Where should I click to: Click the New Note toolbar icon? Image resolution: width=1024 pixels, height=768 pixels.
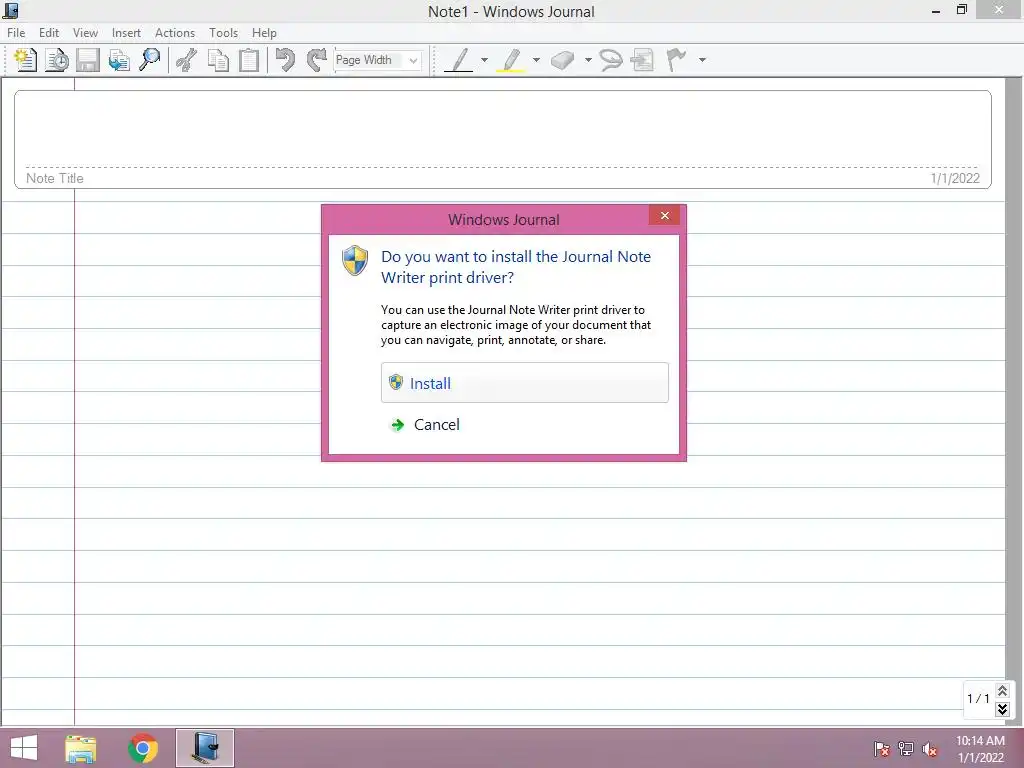[x=25, y=60]
